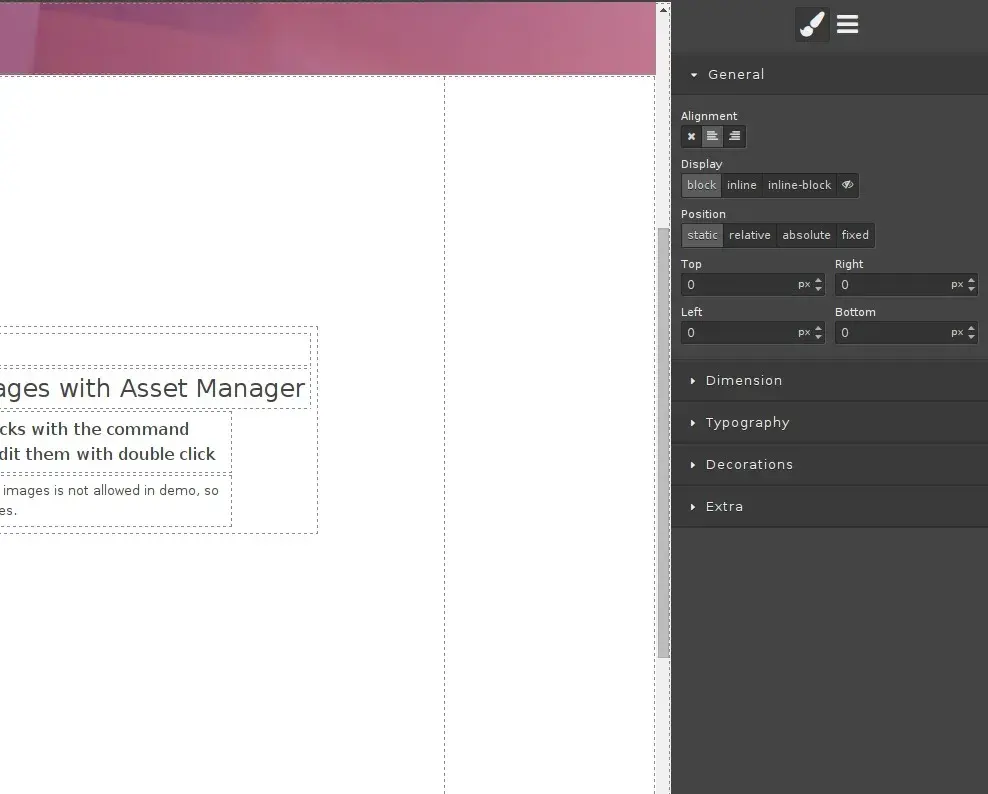This screenshot has width=988, height=794.
Task: Expand the Typography section
Action: 829,423
